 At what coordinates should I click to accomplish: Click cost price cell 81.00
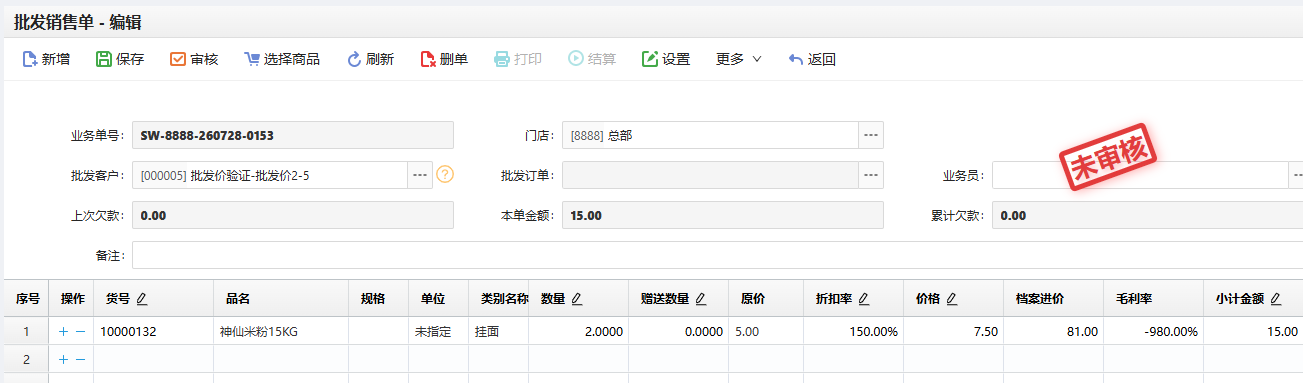pyautogui.click(x=1054, y=331)
